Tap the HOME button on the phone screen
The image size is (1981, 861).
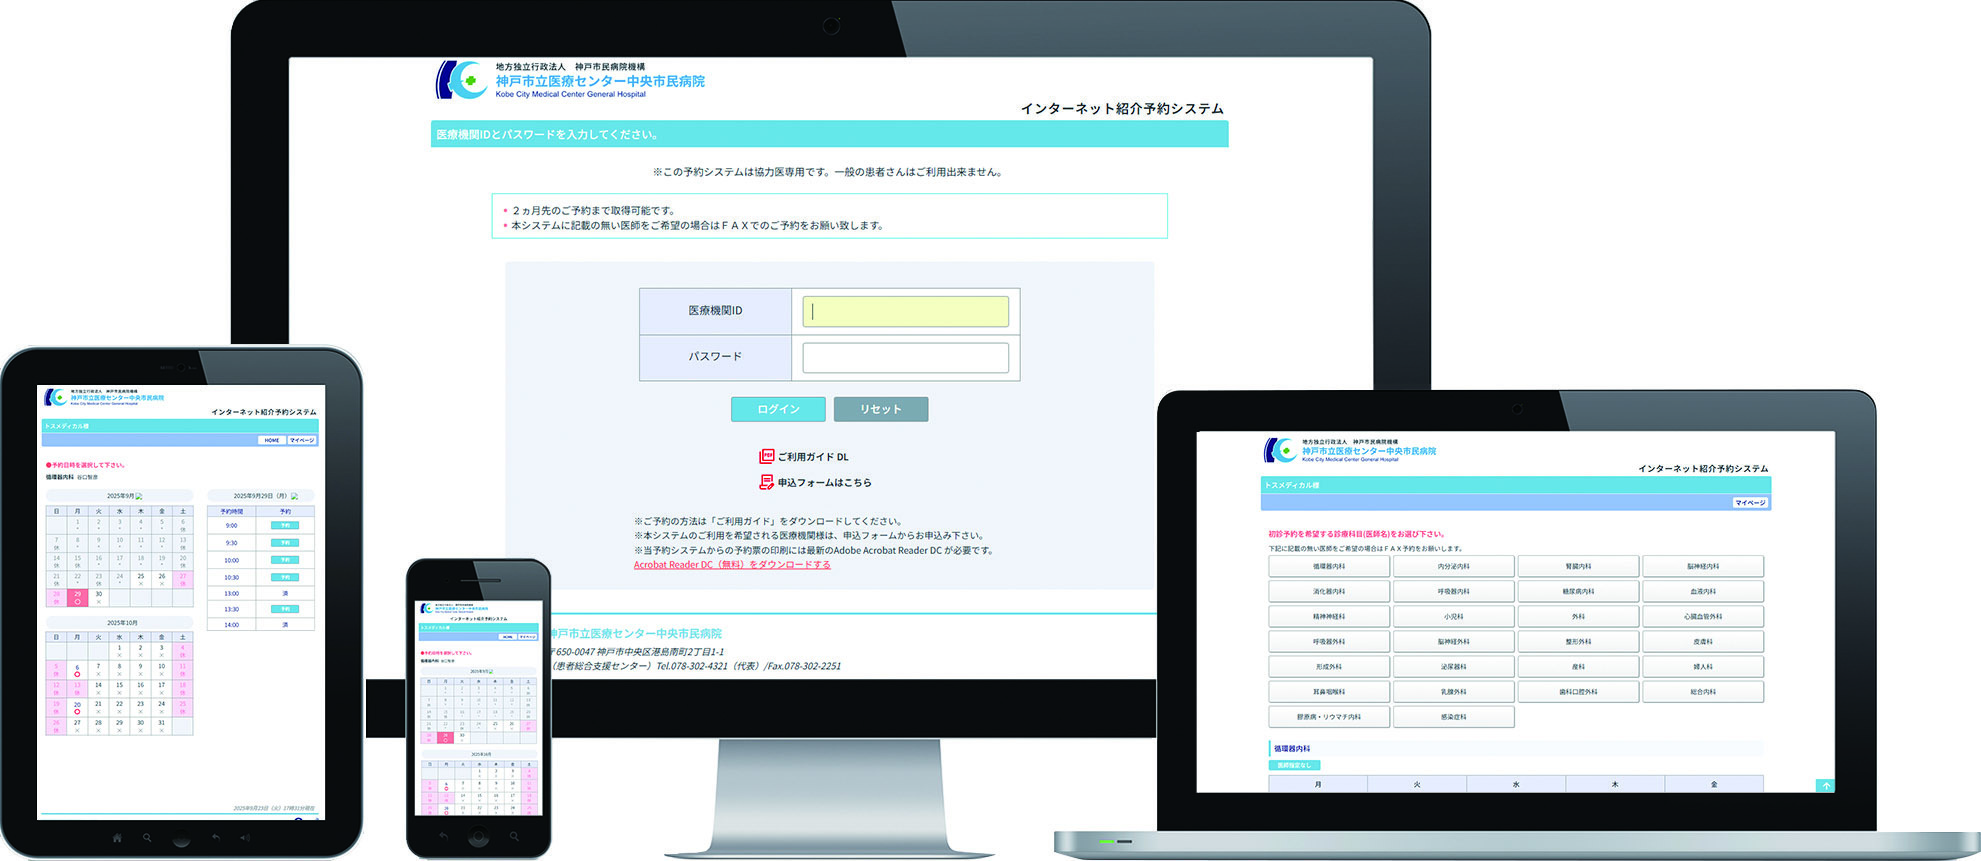508,636
